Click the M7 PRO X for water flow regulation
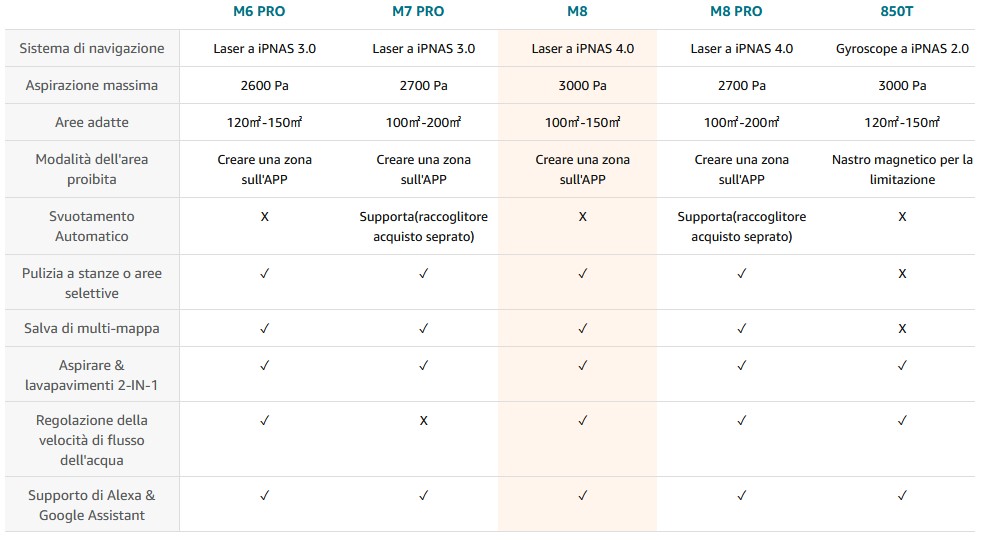This screenshot has height=540, width=1008. pyautogui.click(x=423, y=421)
